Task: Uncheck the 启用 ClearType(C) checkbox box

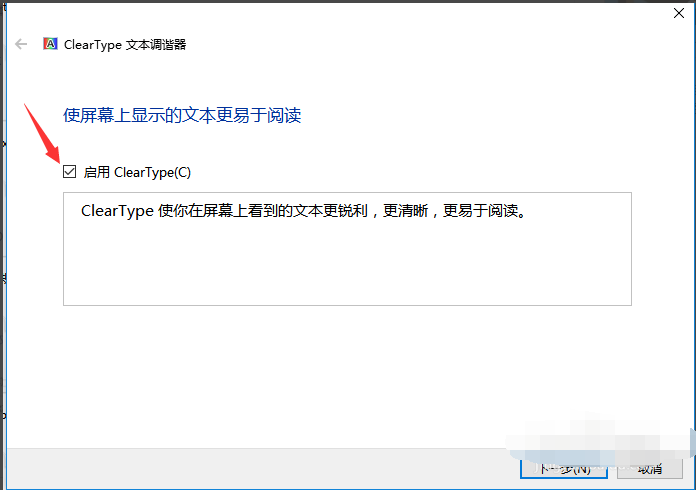Action: pos(69,172)
